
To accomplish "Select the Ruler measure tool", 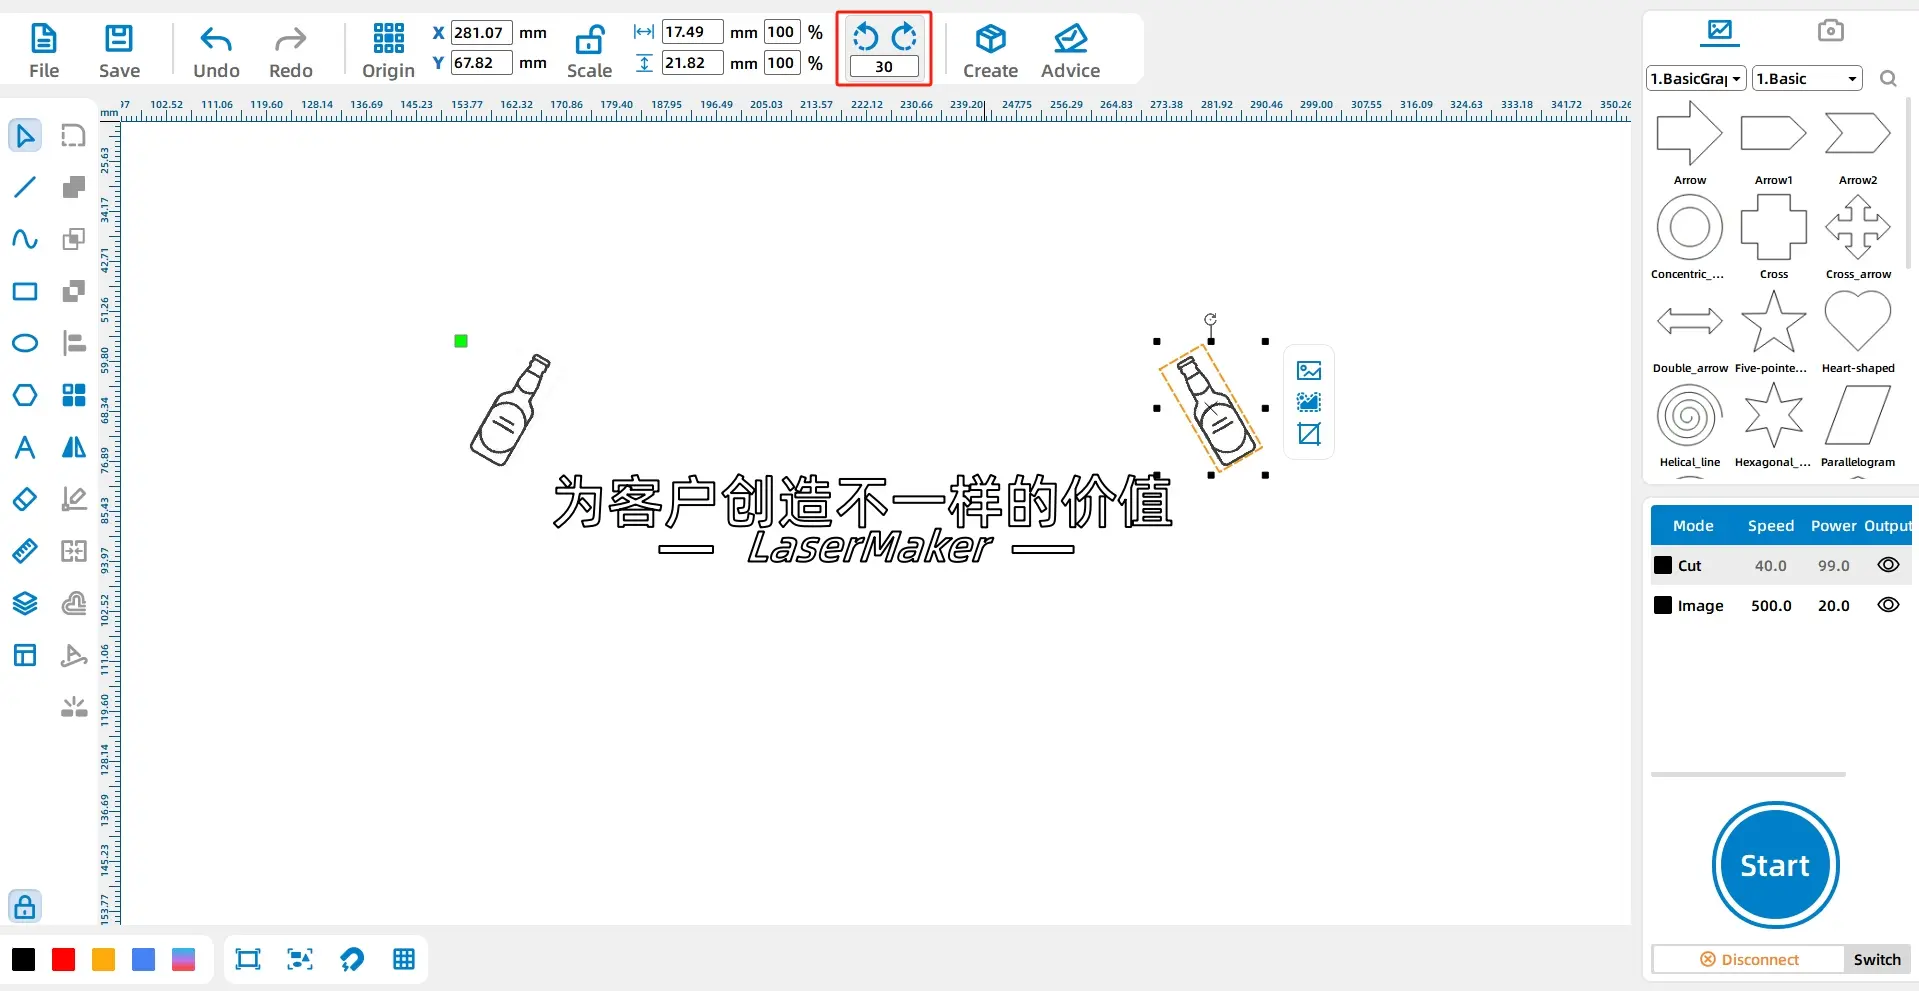I will pos(25,551).
